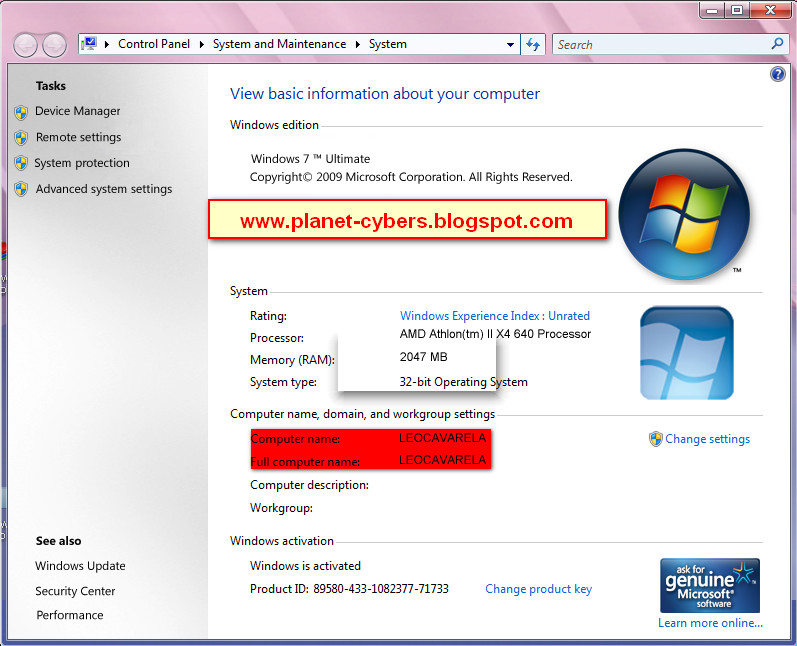Expand arrow after System and Maintenance breadcrumb
Viewport: 797px width, 646px height.
click(358, 44)
